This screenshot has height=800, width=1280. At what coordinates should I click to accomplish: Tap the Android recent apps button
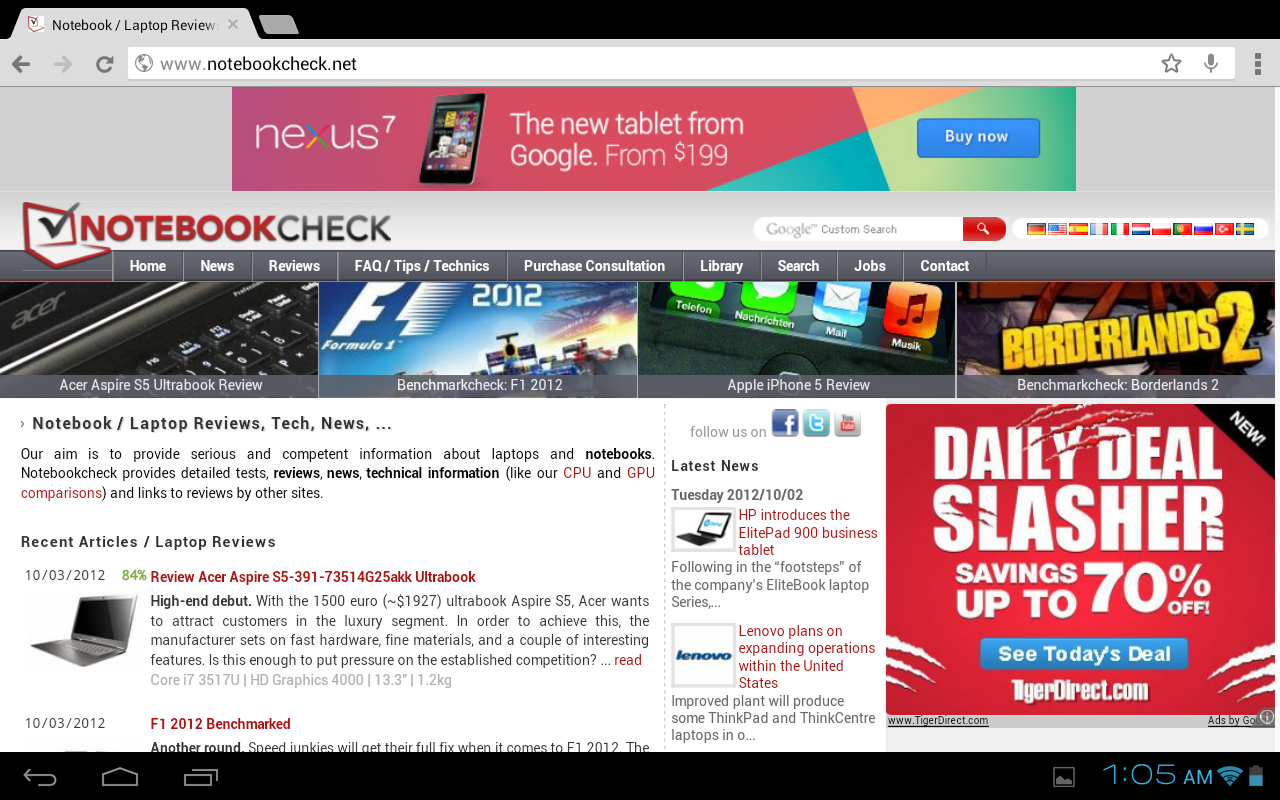[x=201, y=777]
